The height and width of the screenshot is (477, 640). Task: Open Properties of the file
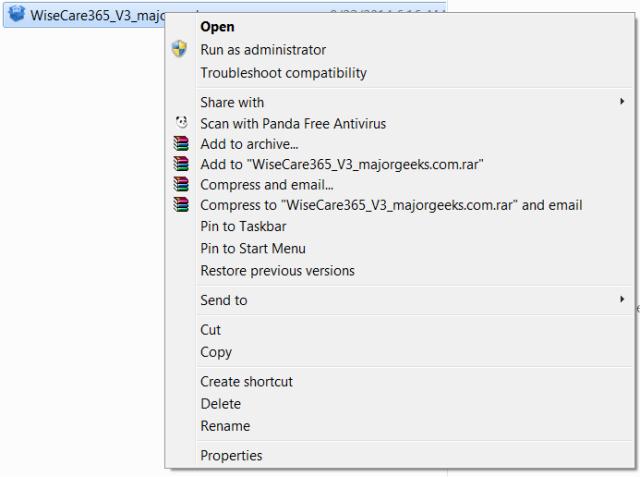point(231,456)
